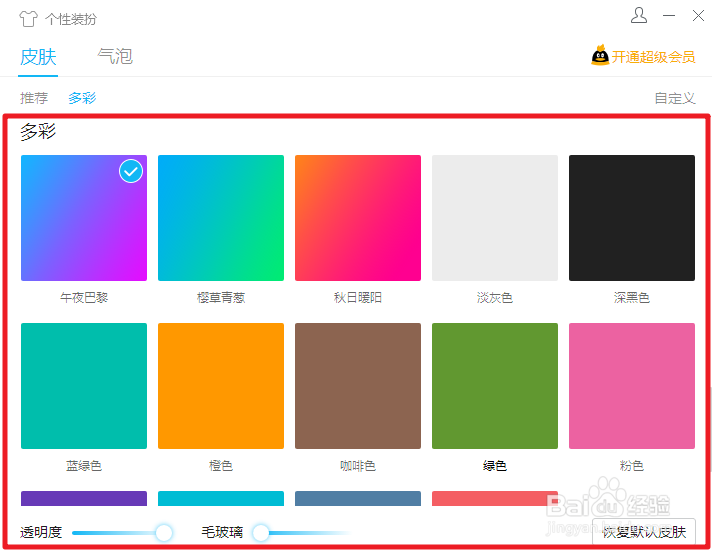
Task: Click the 樱草青葱 label text
Action: (221, 298)
